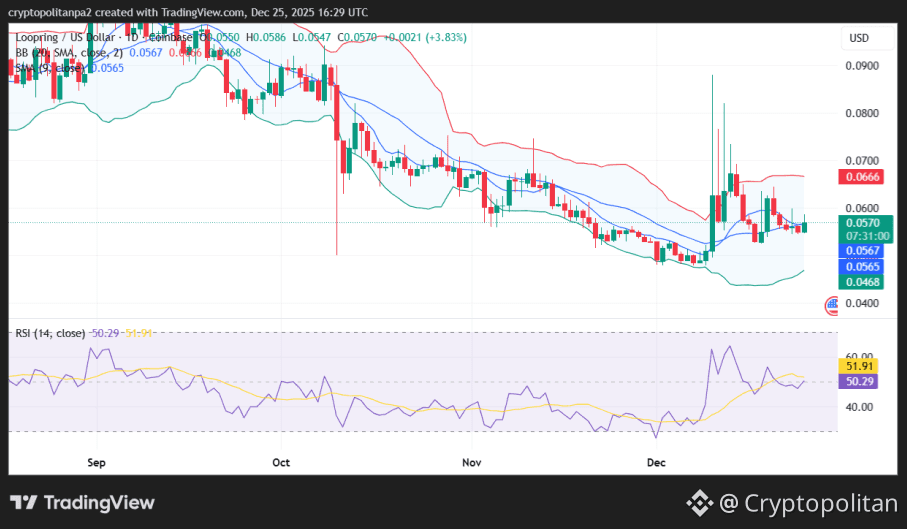Image resolution: width=907 pixels, height=529 pixels.
Task: Click the Dec label on time axis
Action: [656, 463]
